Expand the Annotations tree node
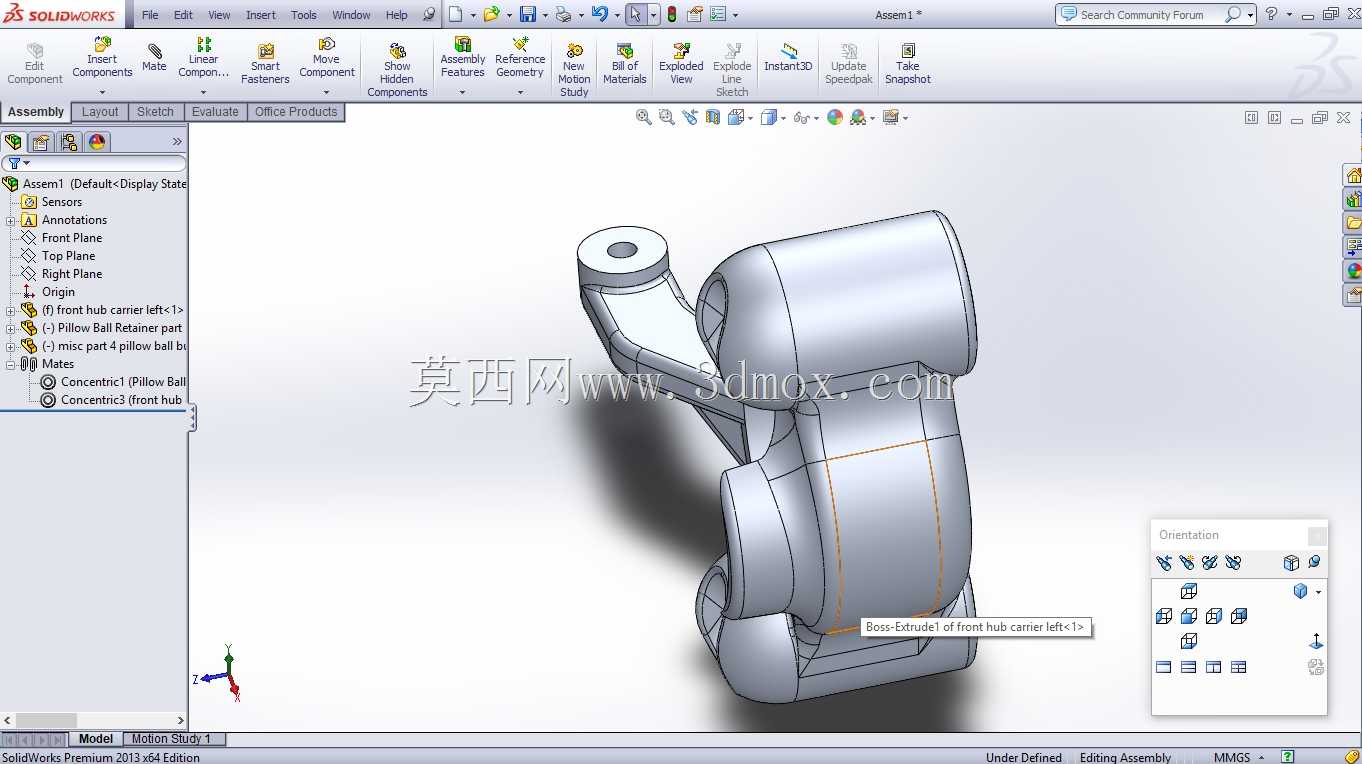 pos(11,220)
